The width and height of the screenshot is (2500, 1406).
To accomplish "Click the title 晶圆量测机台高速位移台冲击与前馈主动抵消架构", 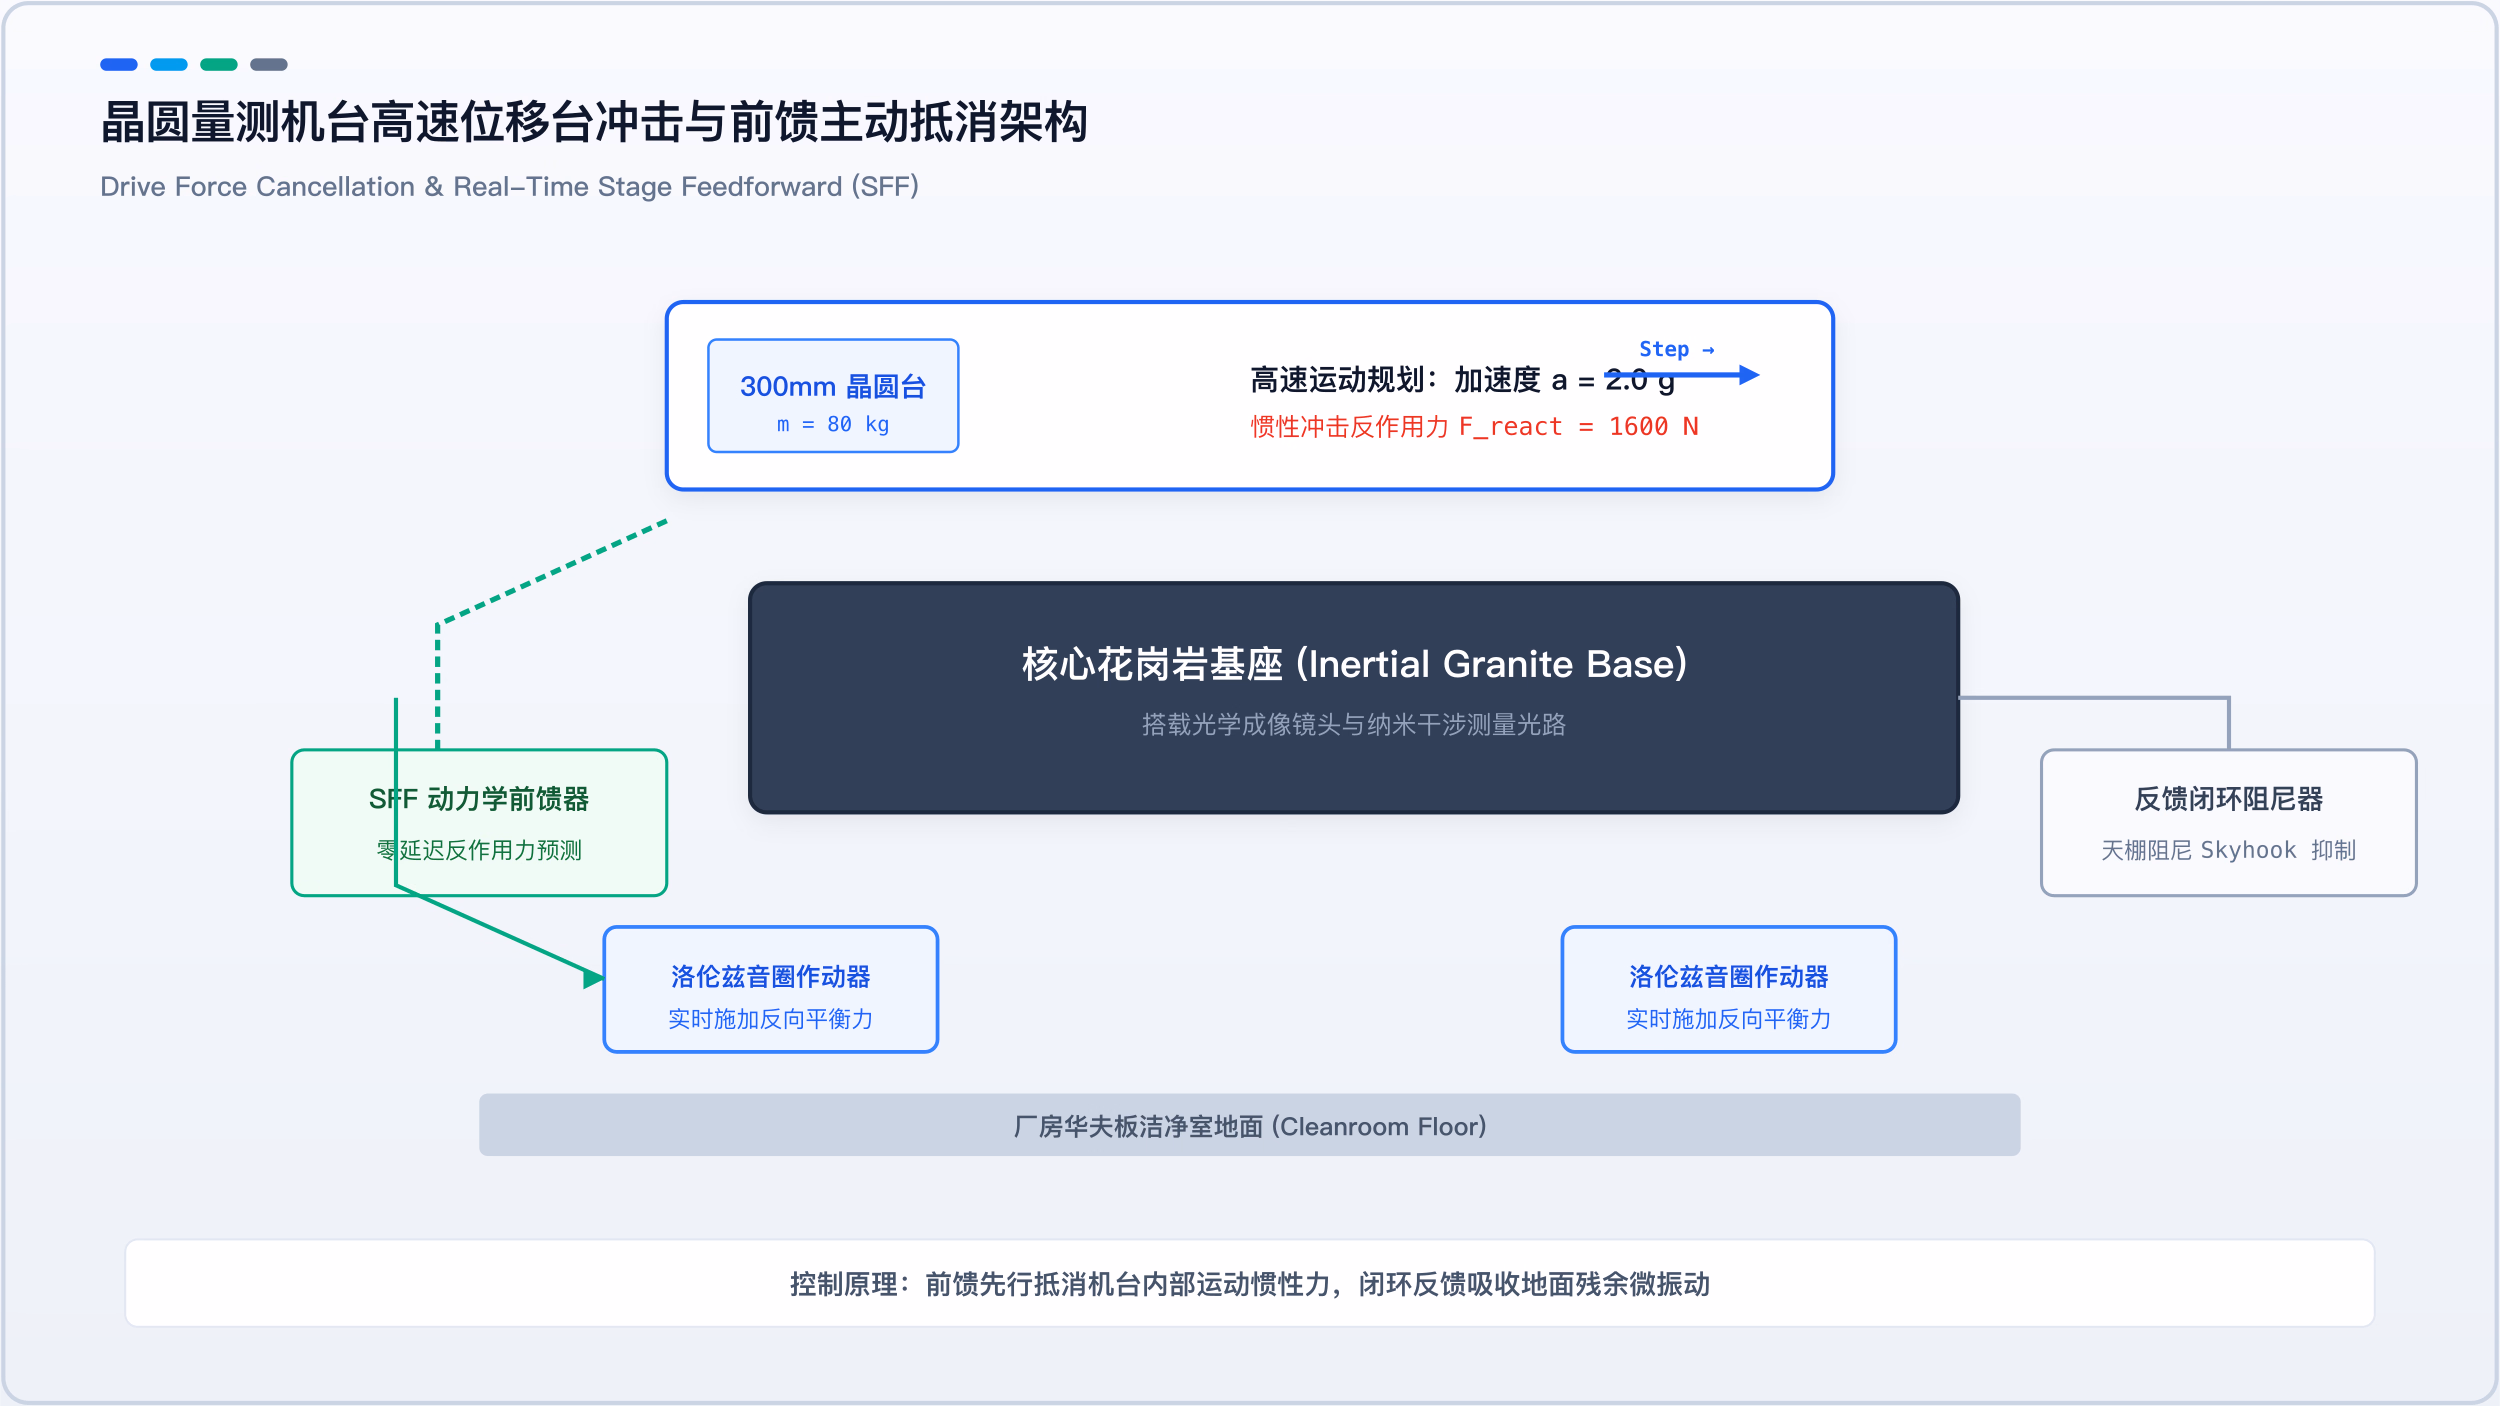I will tap(594, 122).
